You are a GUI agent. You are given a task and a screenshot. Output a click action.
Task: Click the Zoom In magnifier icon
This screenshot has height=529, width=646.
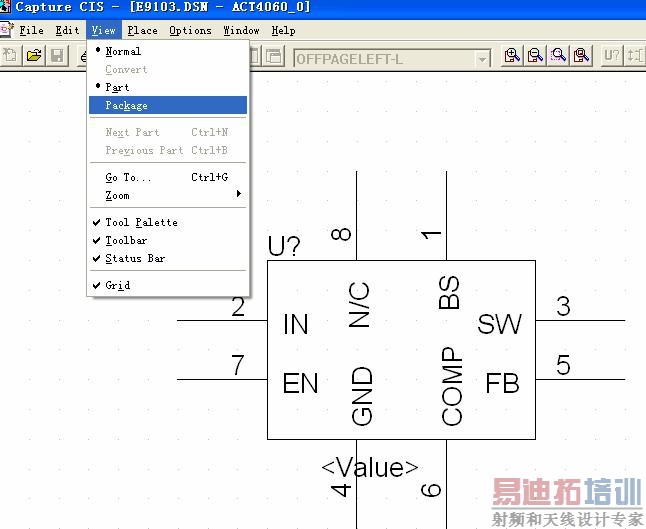click(512, 55)
